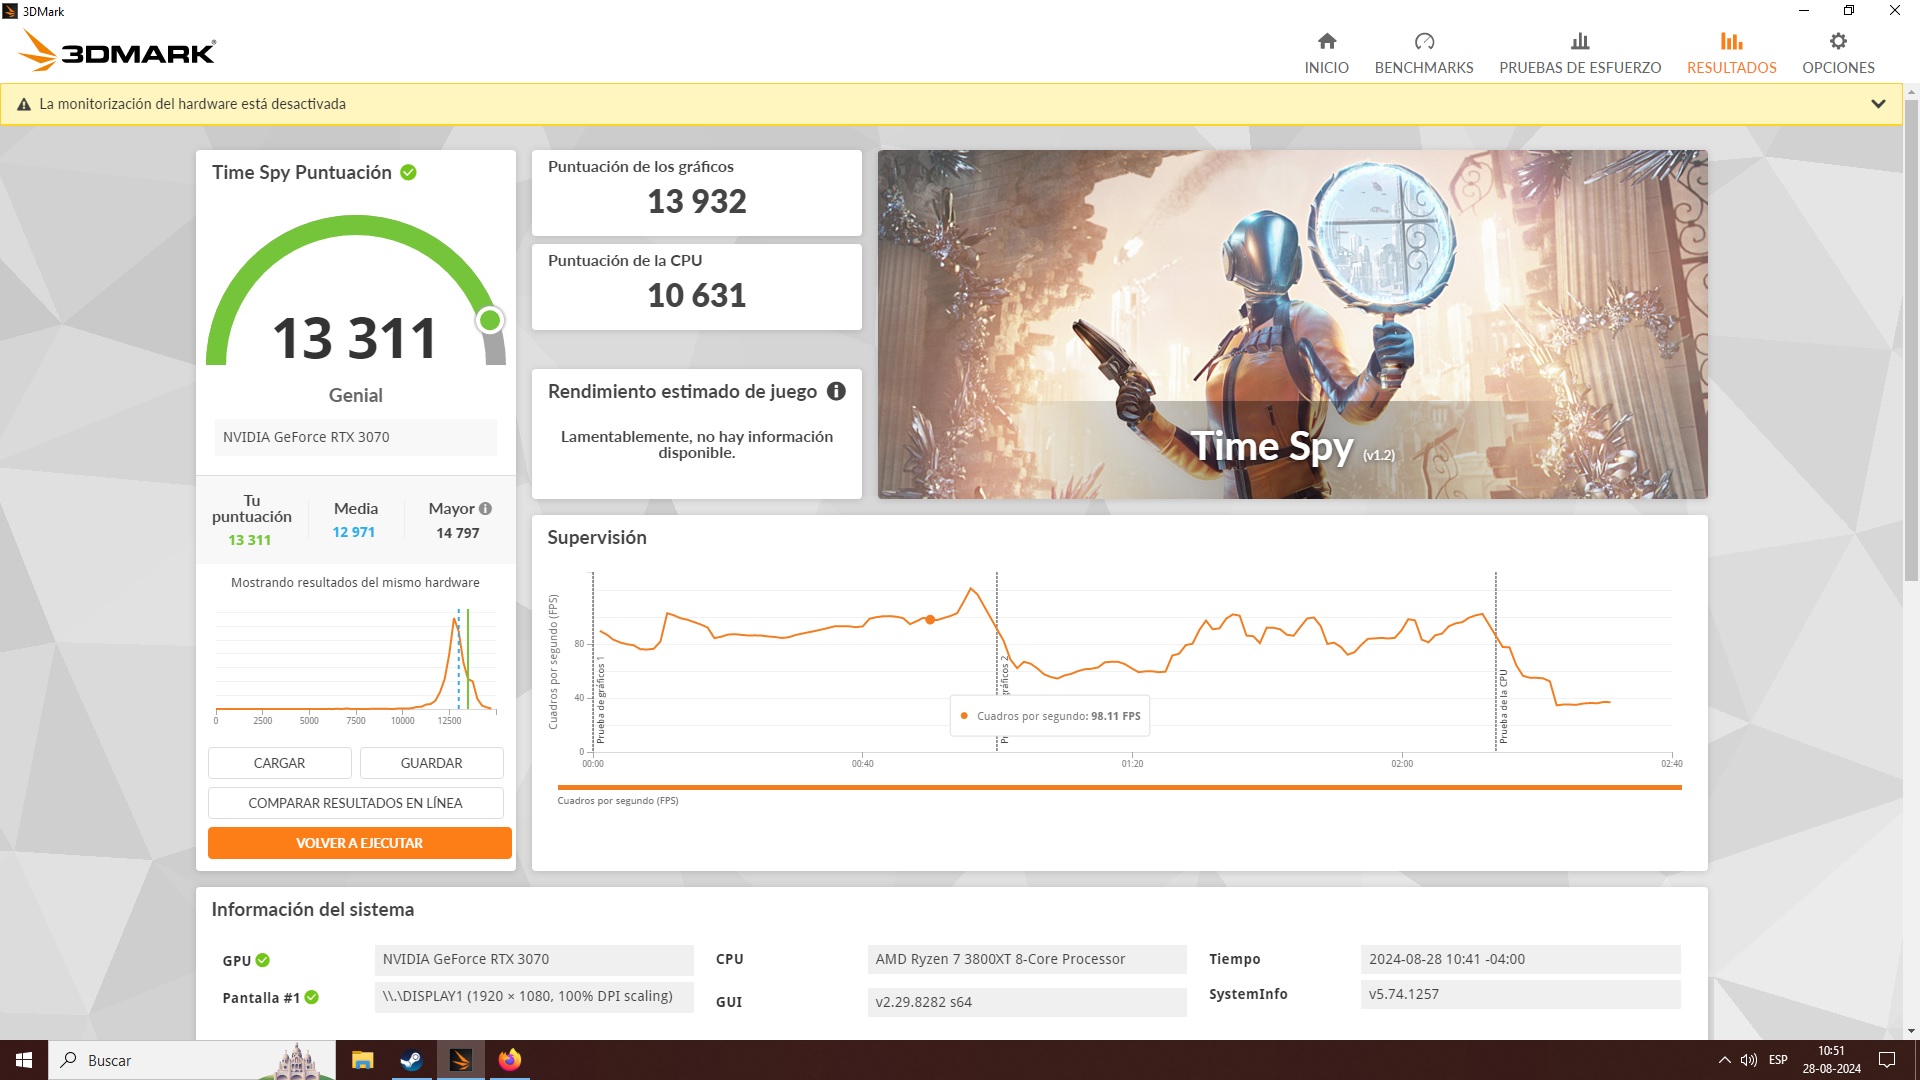Click the SystemInfo version v5.74.1257
This screenshot has width=1920, height=1080.
pos(1520,994)
